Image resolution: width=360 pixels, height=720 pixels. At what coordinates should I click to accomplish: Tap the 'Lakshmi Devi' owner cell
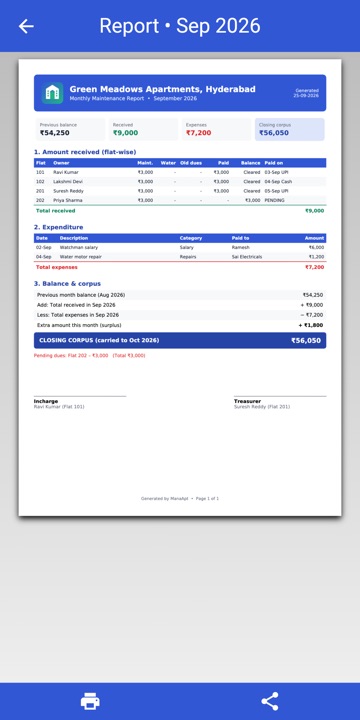[68, 182]
